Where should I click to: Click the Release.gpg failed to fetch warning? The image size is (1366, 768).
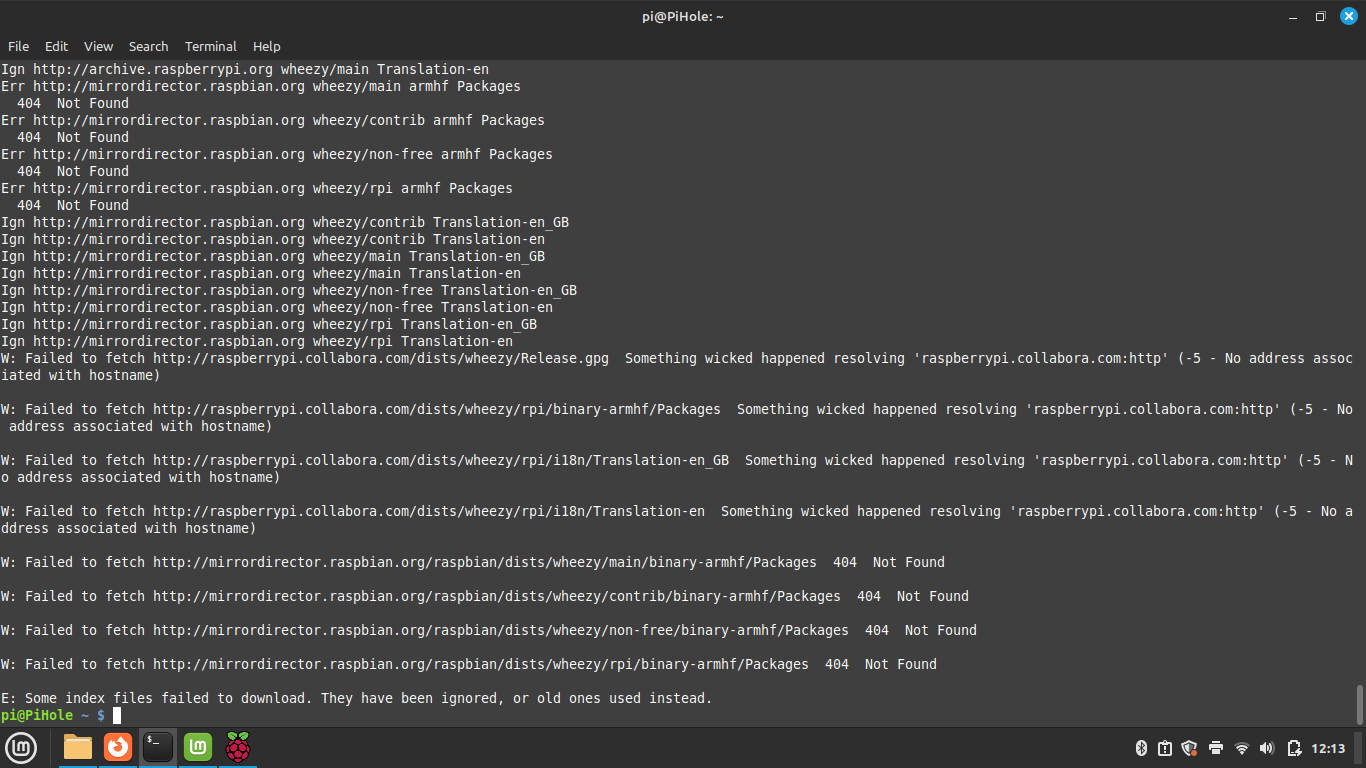click(x=676, y=367)
